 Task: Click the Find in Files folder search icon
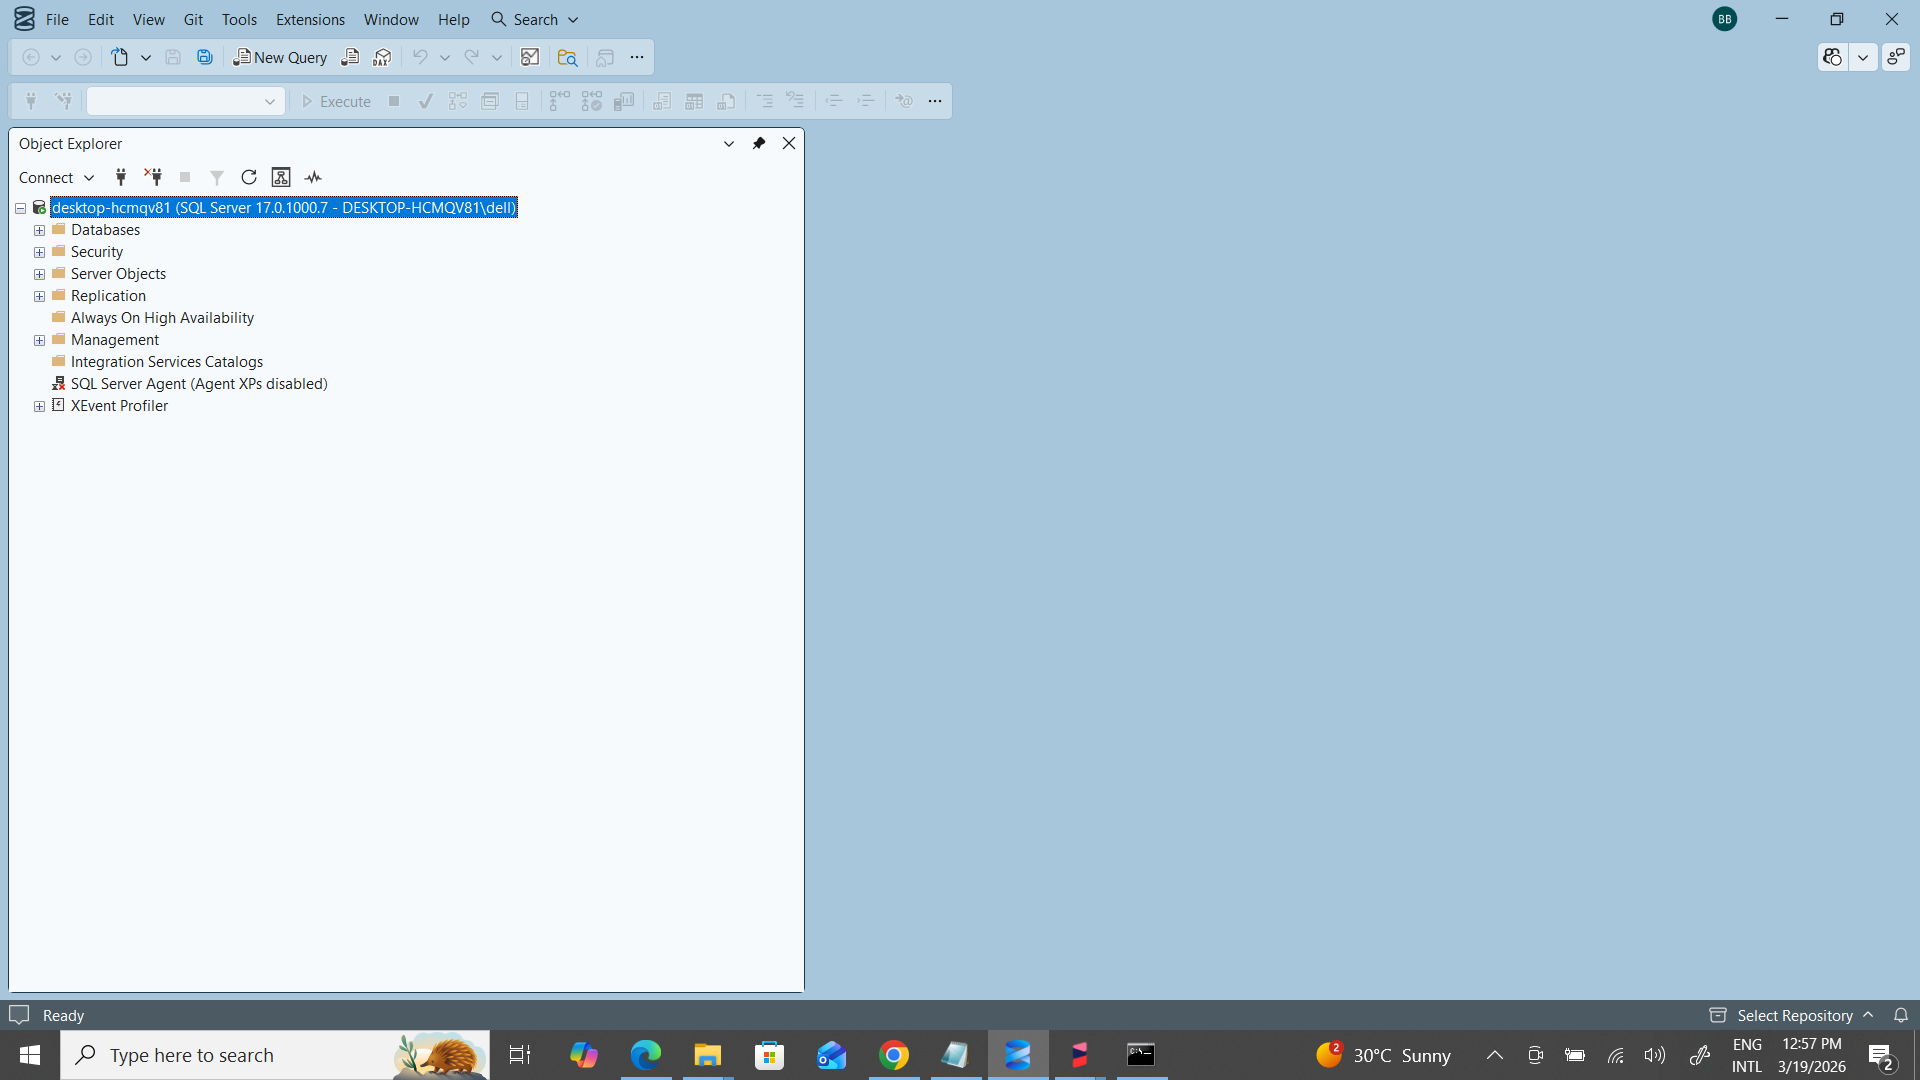pos(567,57)
